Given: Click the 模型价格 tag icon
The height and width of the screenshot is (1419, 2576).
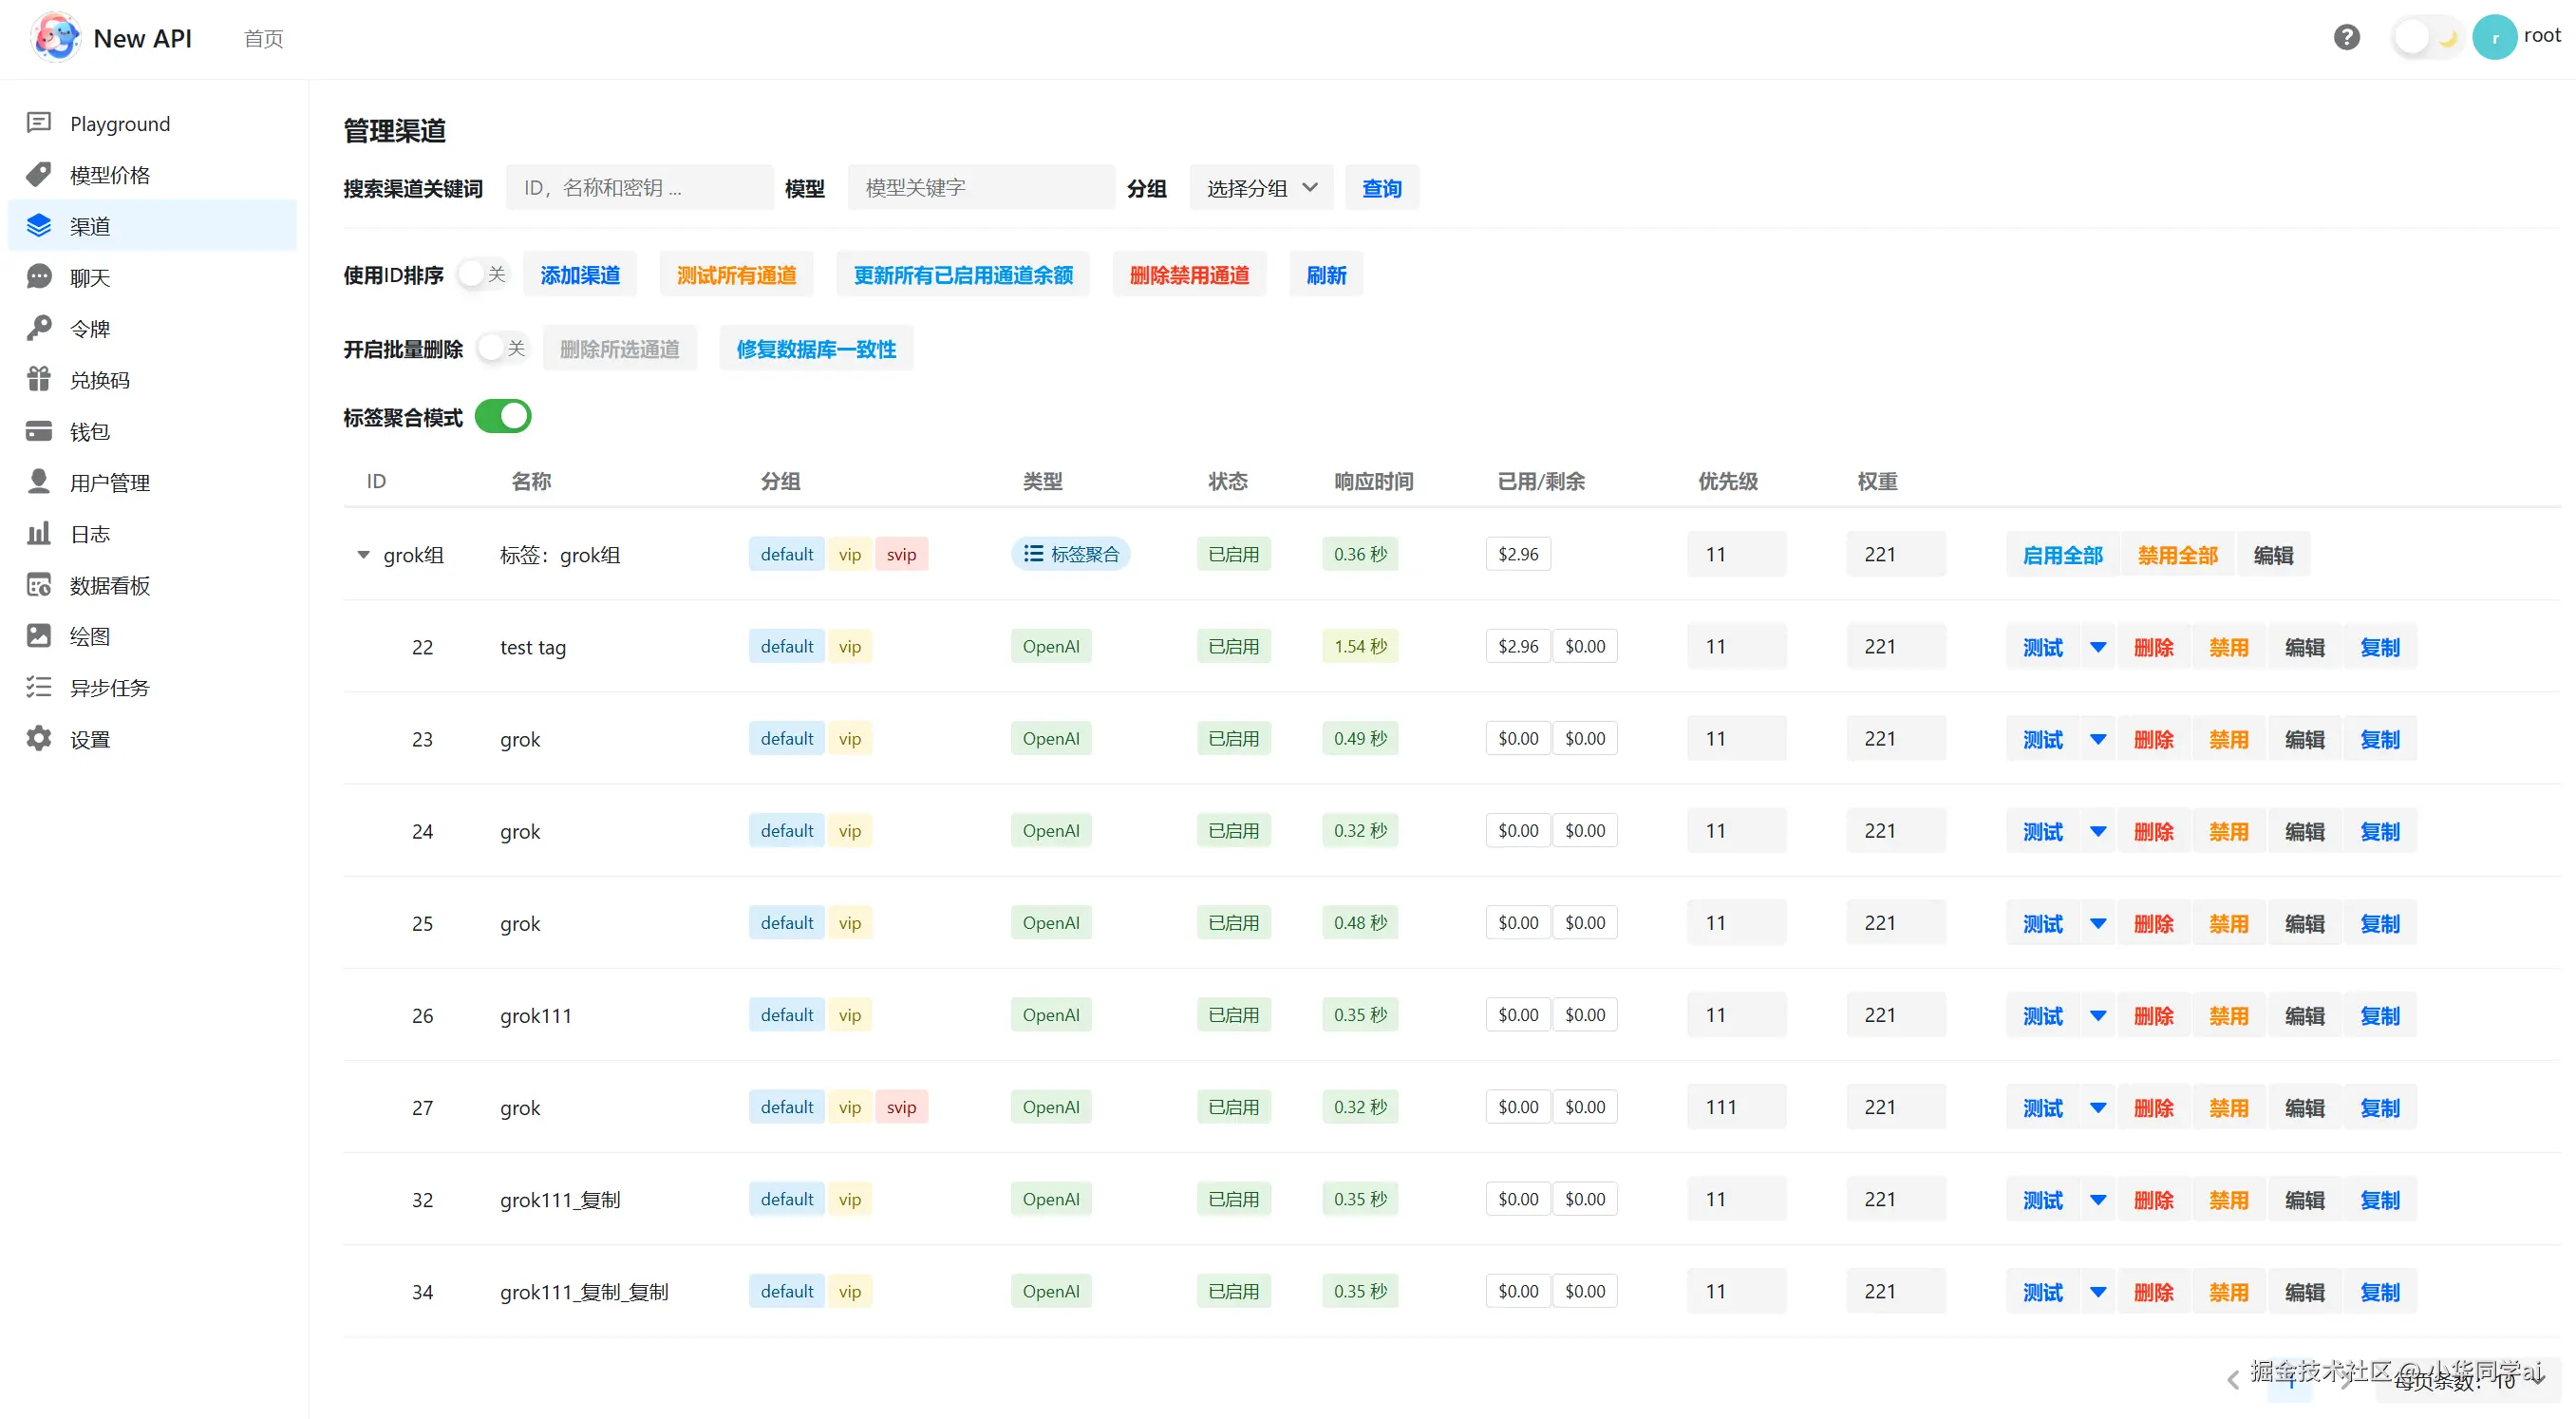Looking at the screenshot, I should 39,174.
